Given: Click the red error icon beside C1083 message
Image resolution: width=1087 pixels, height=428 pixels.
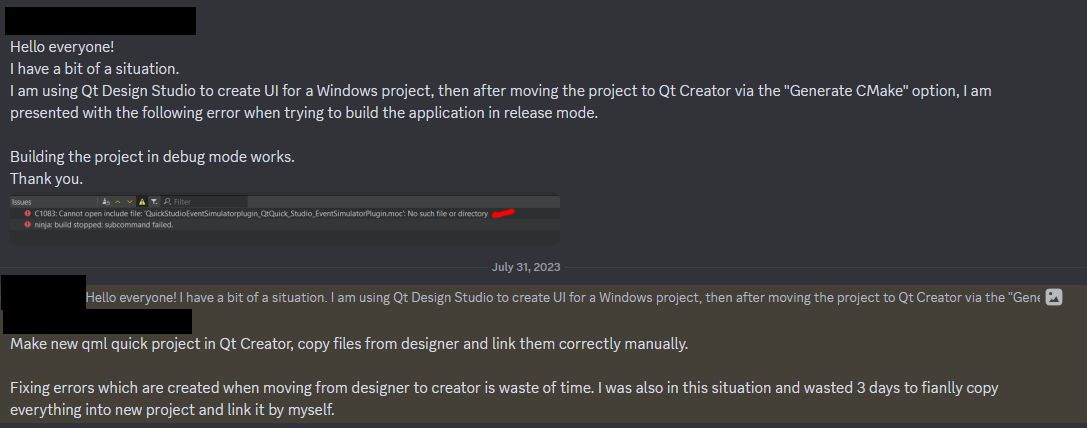Looking at the screenshot, I should 27,213.
